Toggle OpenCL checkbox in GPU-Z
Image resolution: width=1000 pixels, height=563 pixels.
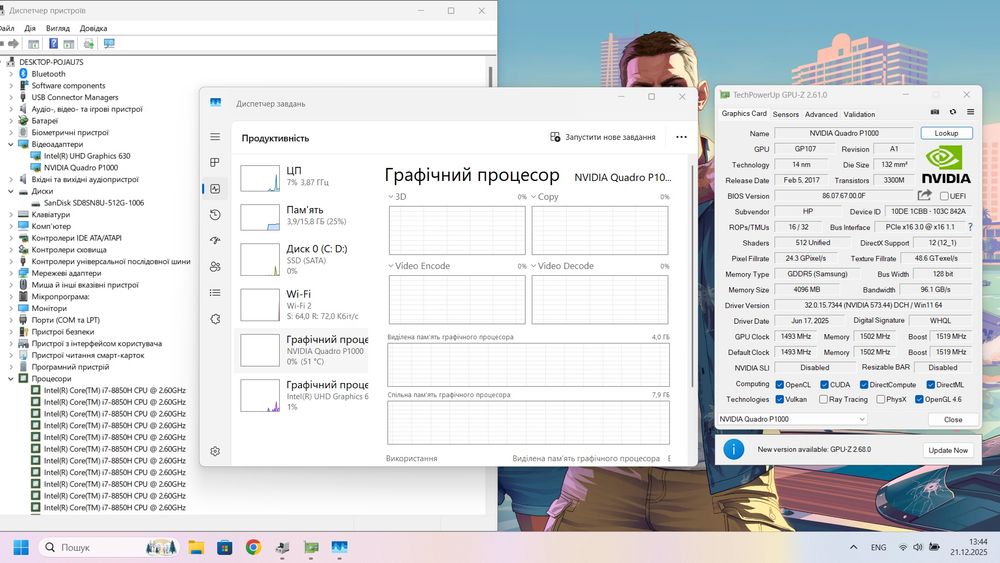coord(779,384)
